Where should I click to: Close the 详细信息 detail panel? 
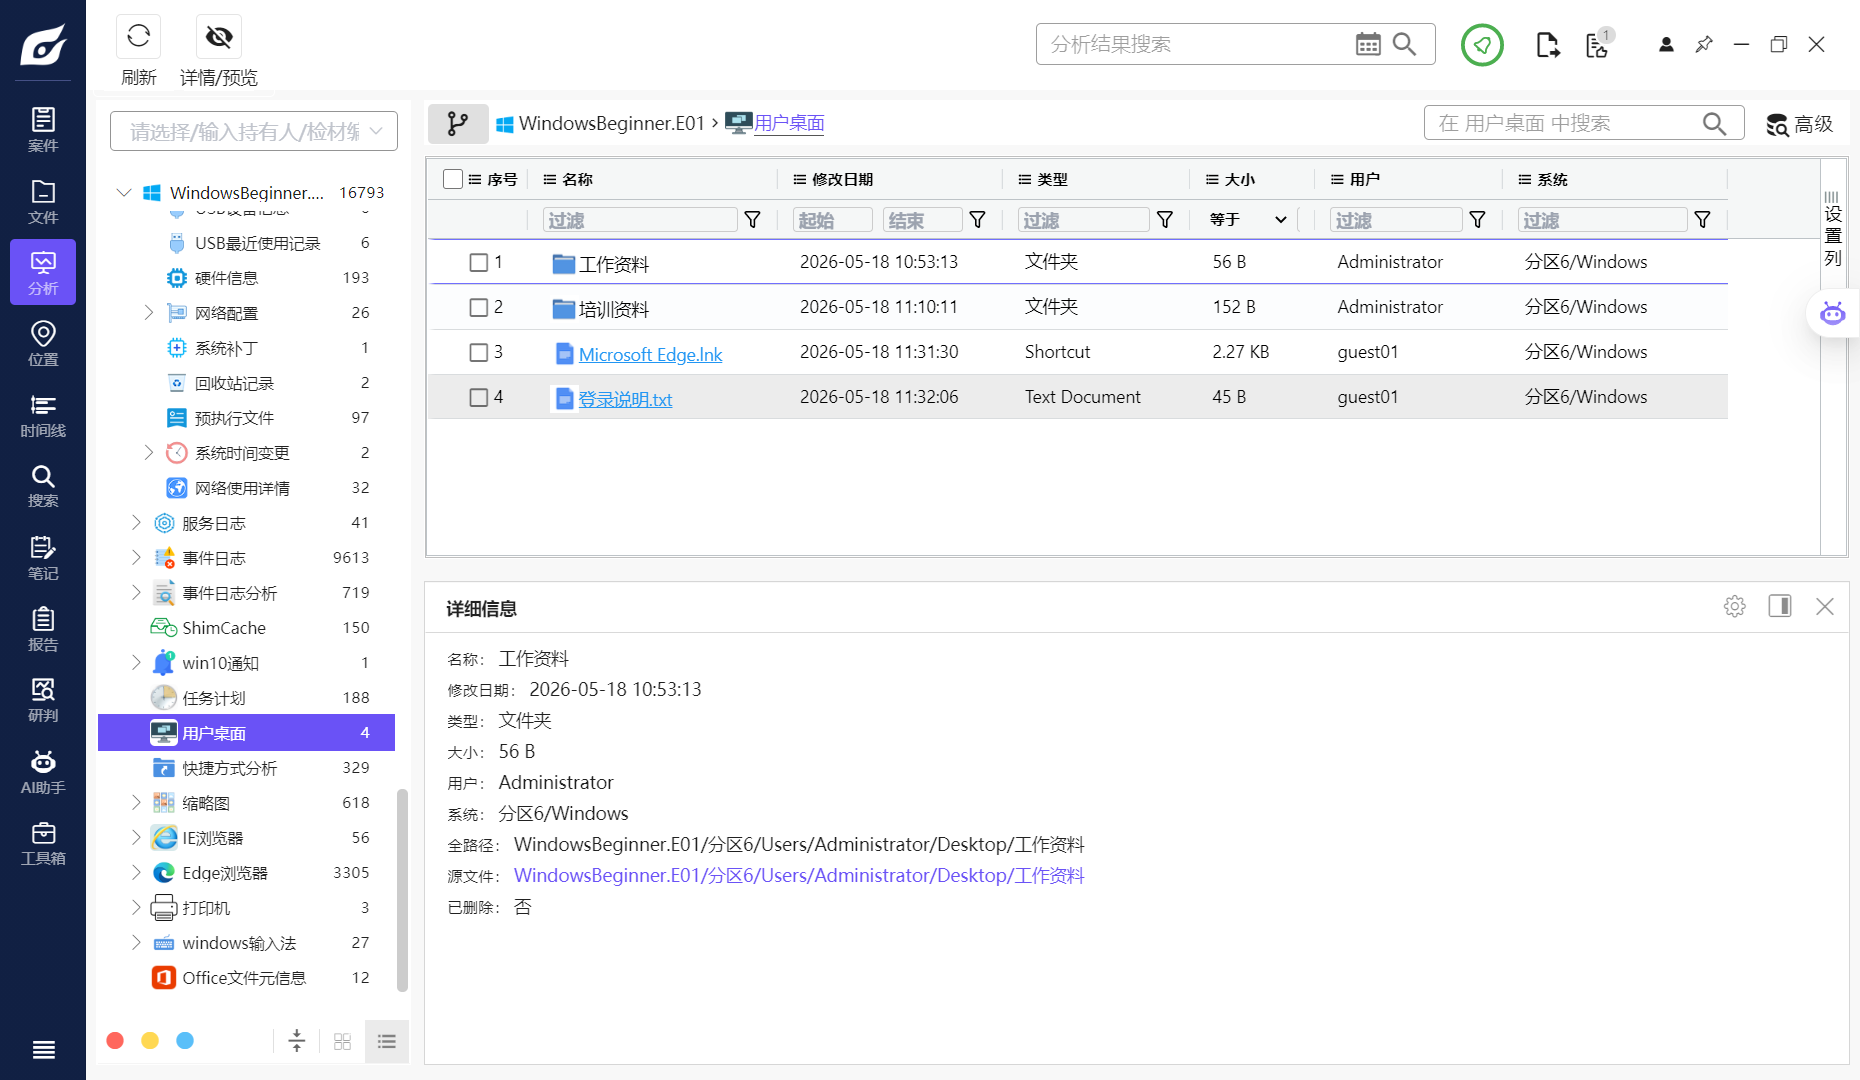(1825, 606)
